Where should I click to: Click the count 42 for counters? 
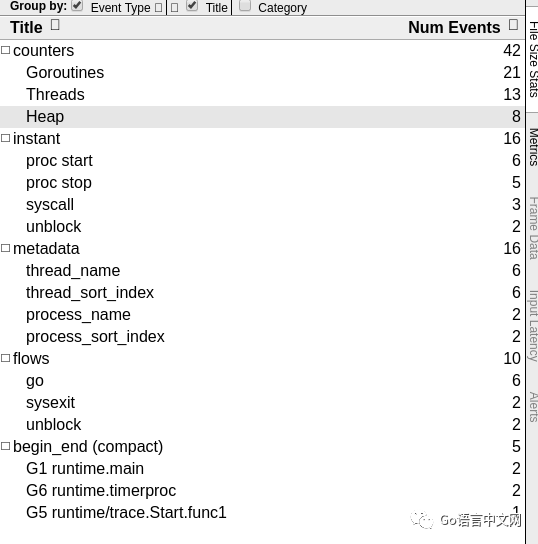(512, 51)
